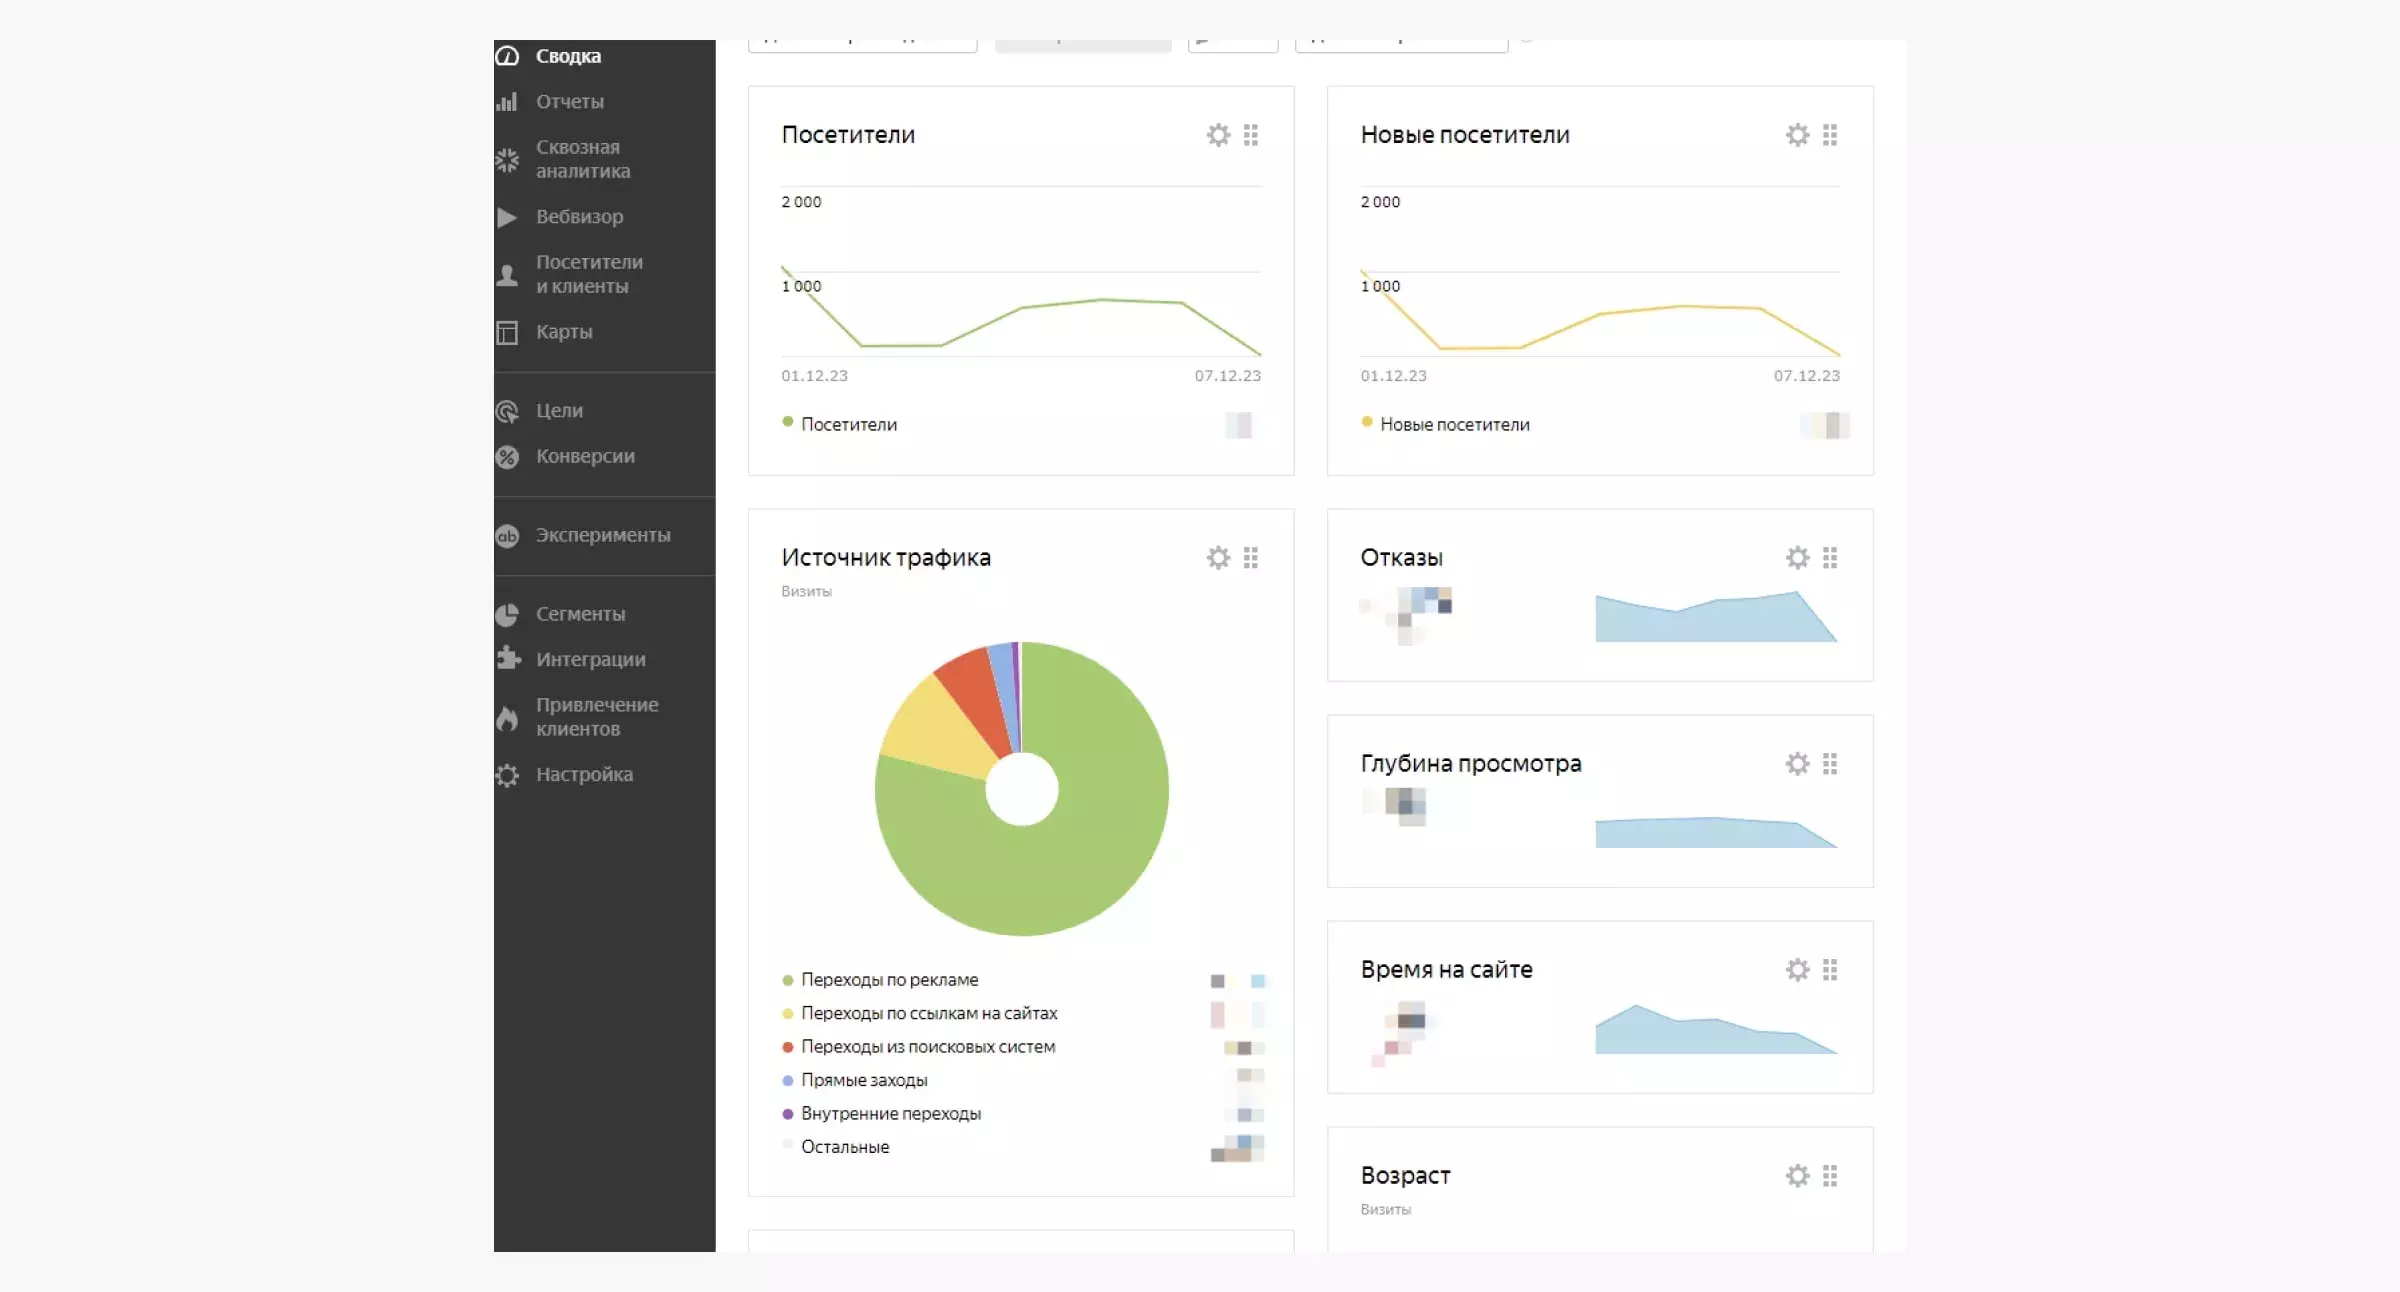
Task: Open Настройка in the sidebar
Action: tap(583, 775)
